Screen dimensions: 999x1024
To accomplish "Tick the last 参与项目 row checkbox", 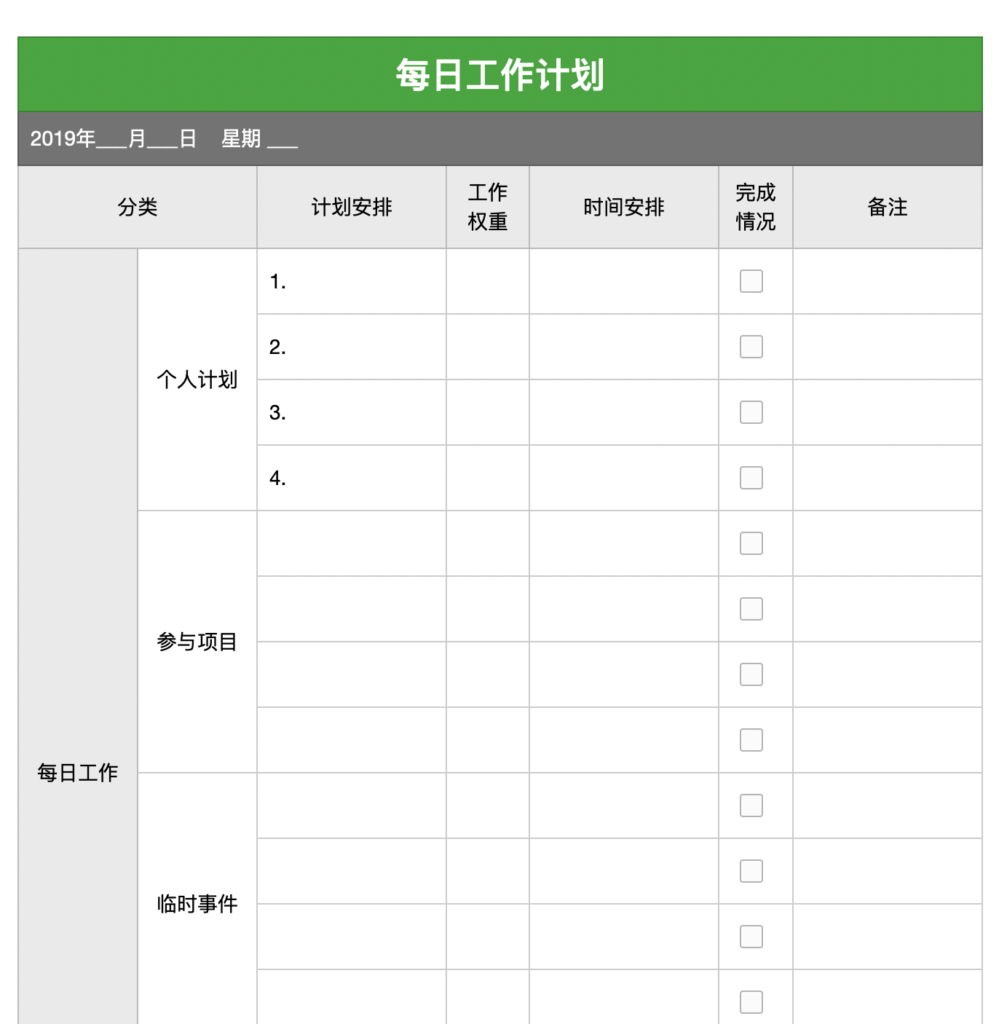I will pos(751,740).
